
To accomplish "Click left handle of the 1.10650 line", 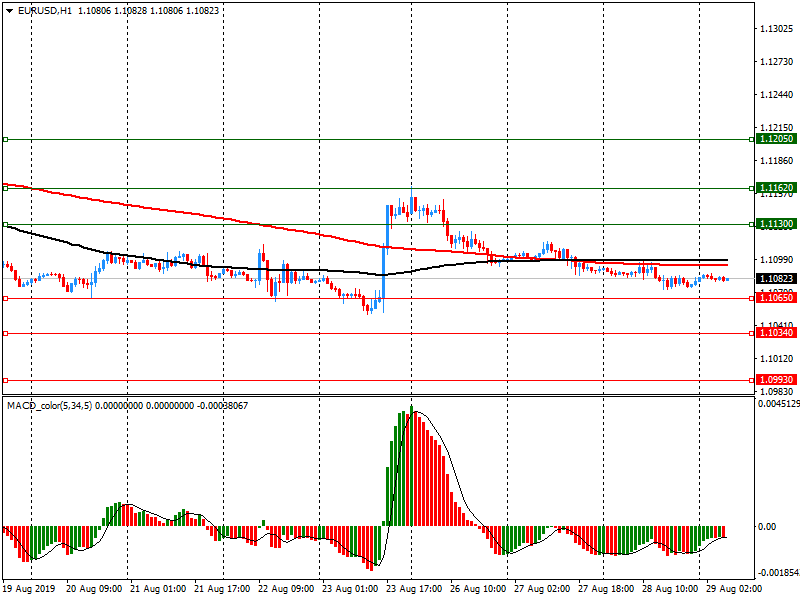I will click(x=6, y=298).
